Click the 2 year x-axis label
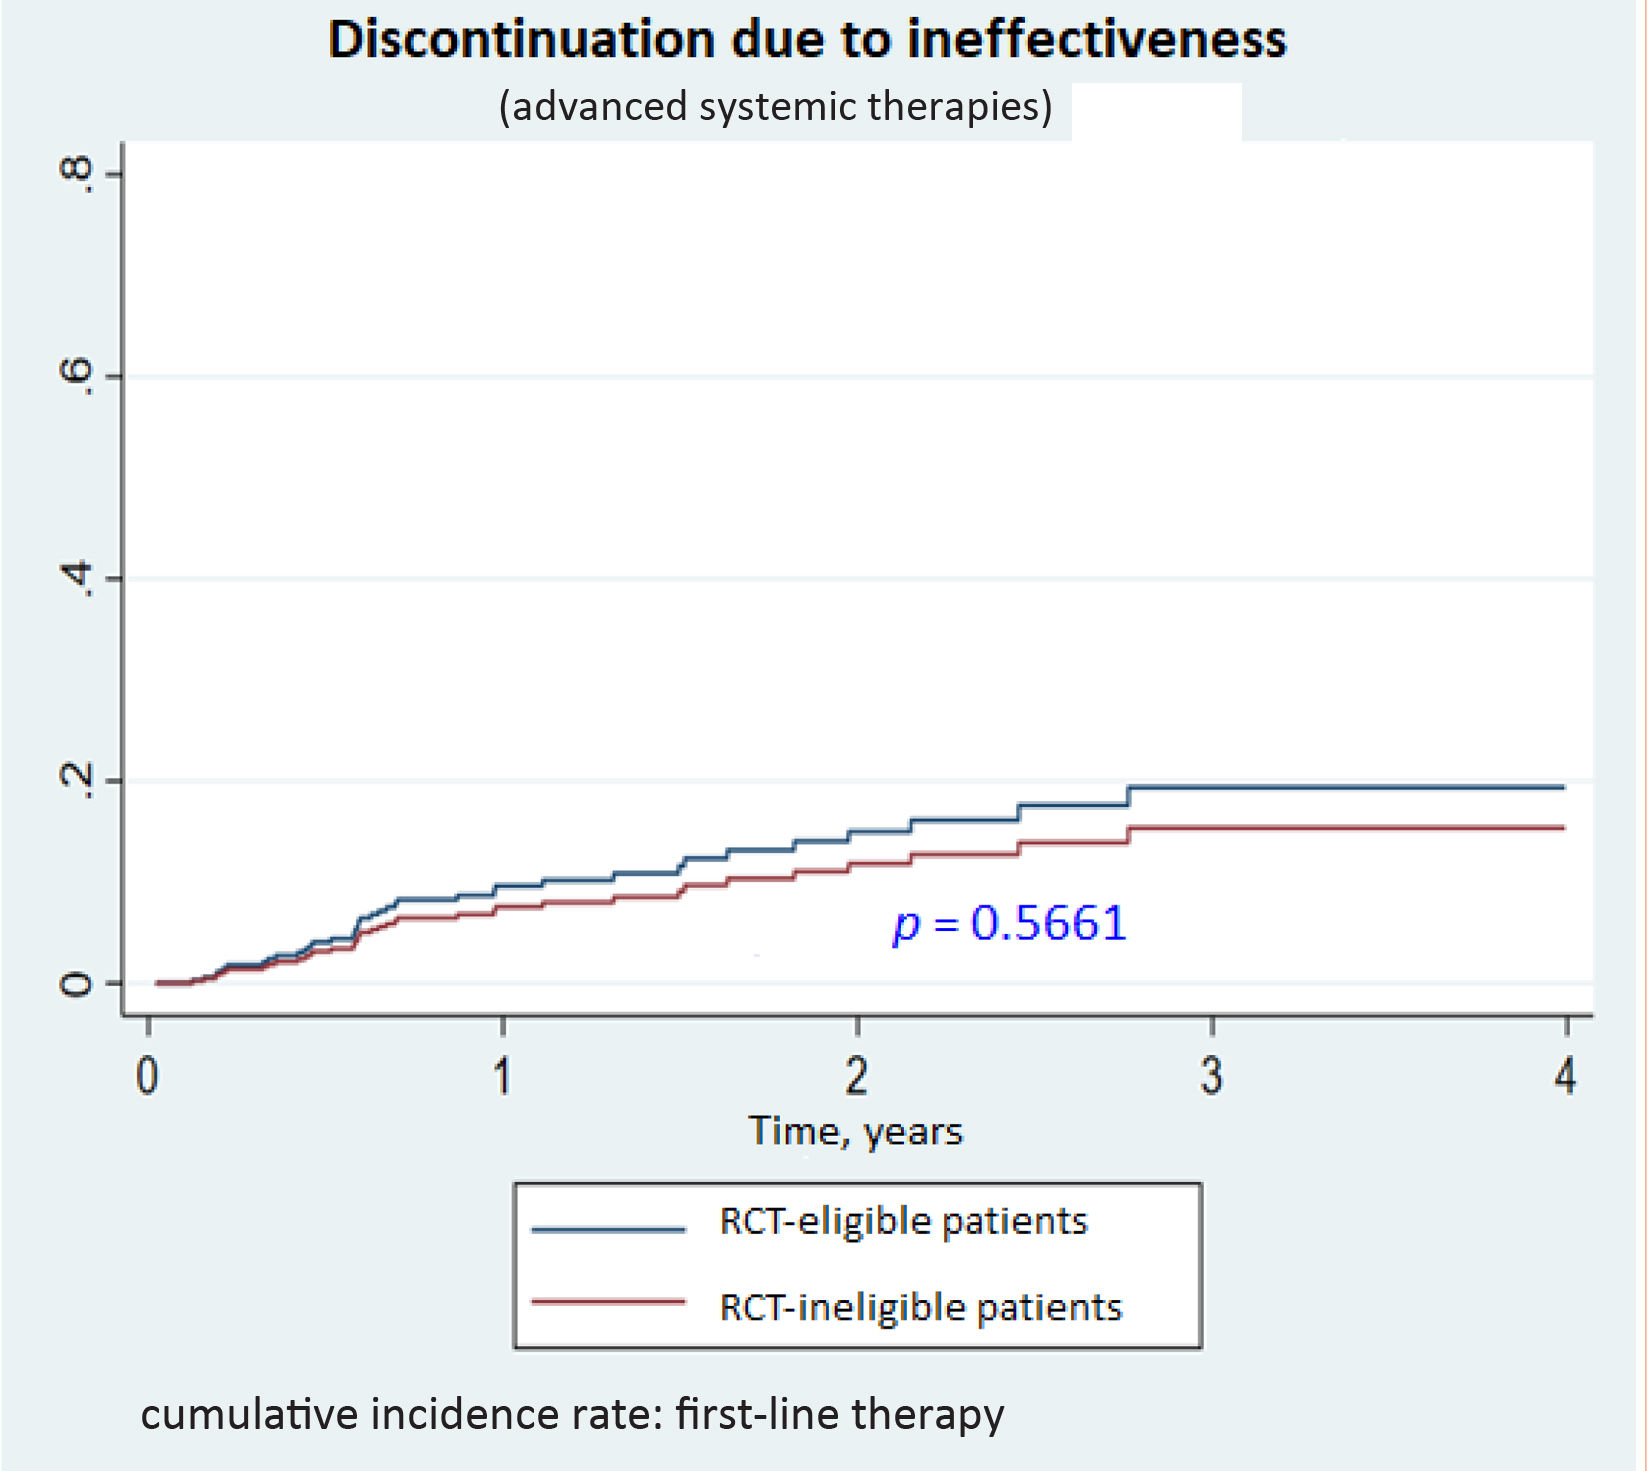This screenshot has height=1471, width=1650. click(857, 1076)
